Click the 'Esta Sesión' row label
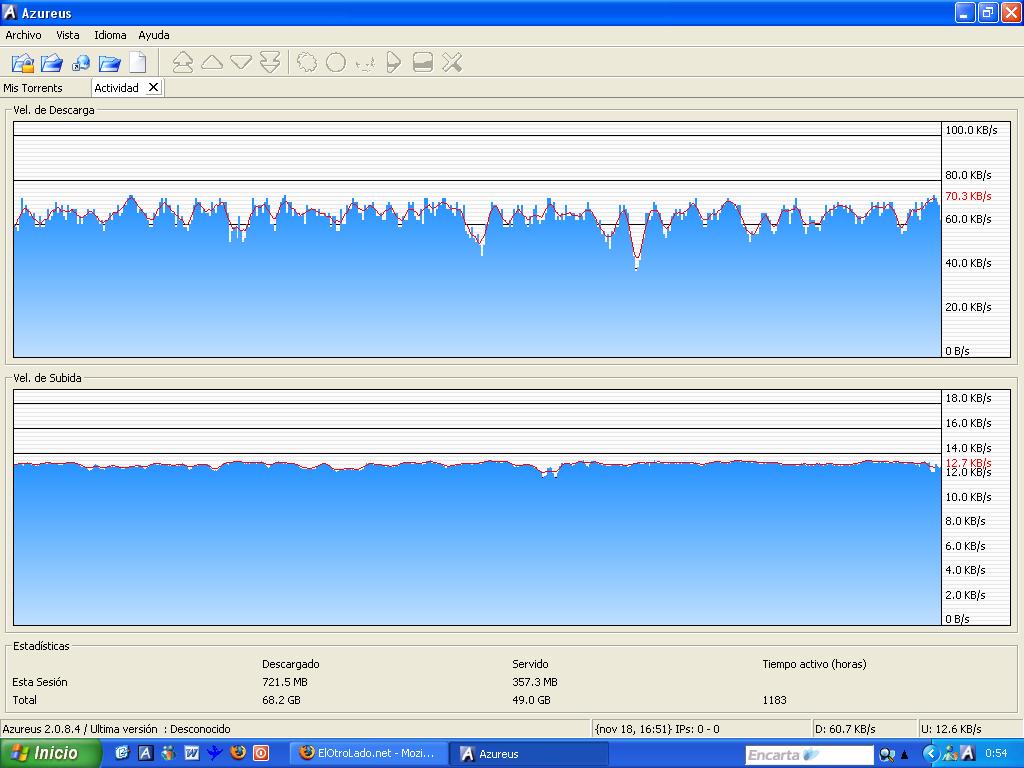 tap(40, 682)
